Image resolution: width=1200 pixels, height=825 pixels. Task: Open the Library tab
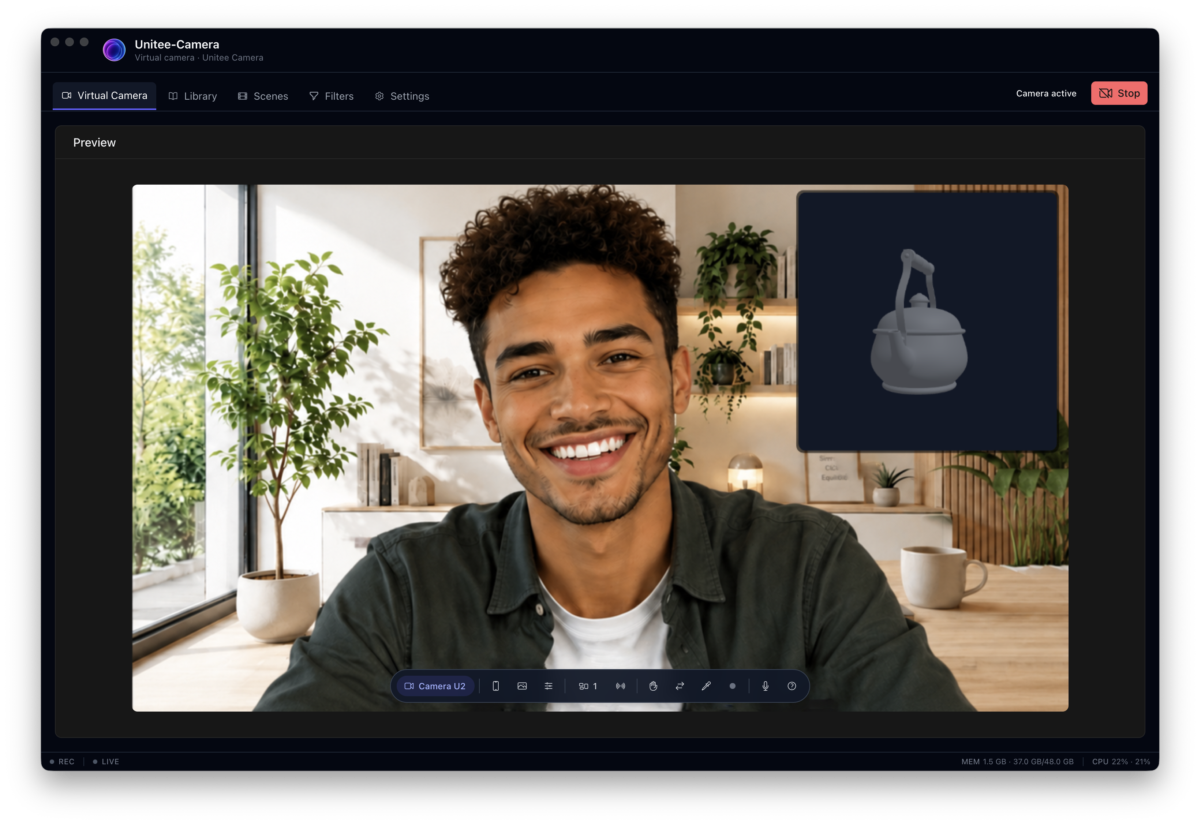pos(193,96)
